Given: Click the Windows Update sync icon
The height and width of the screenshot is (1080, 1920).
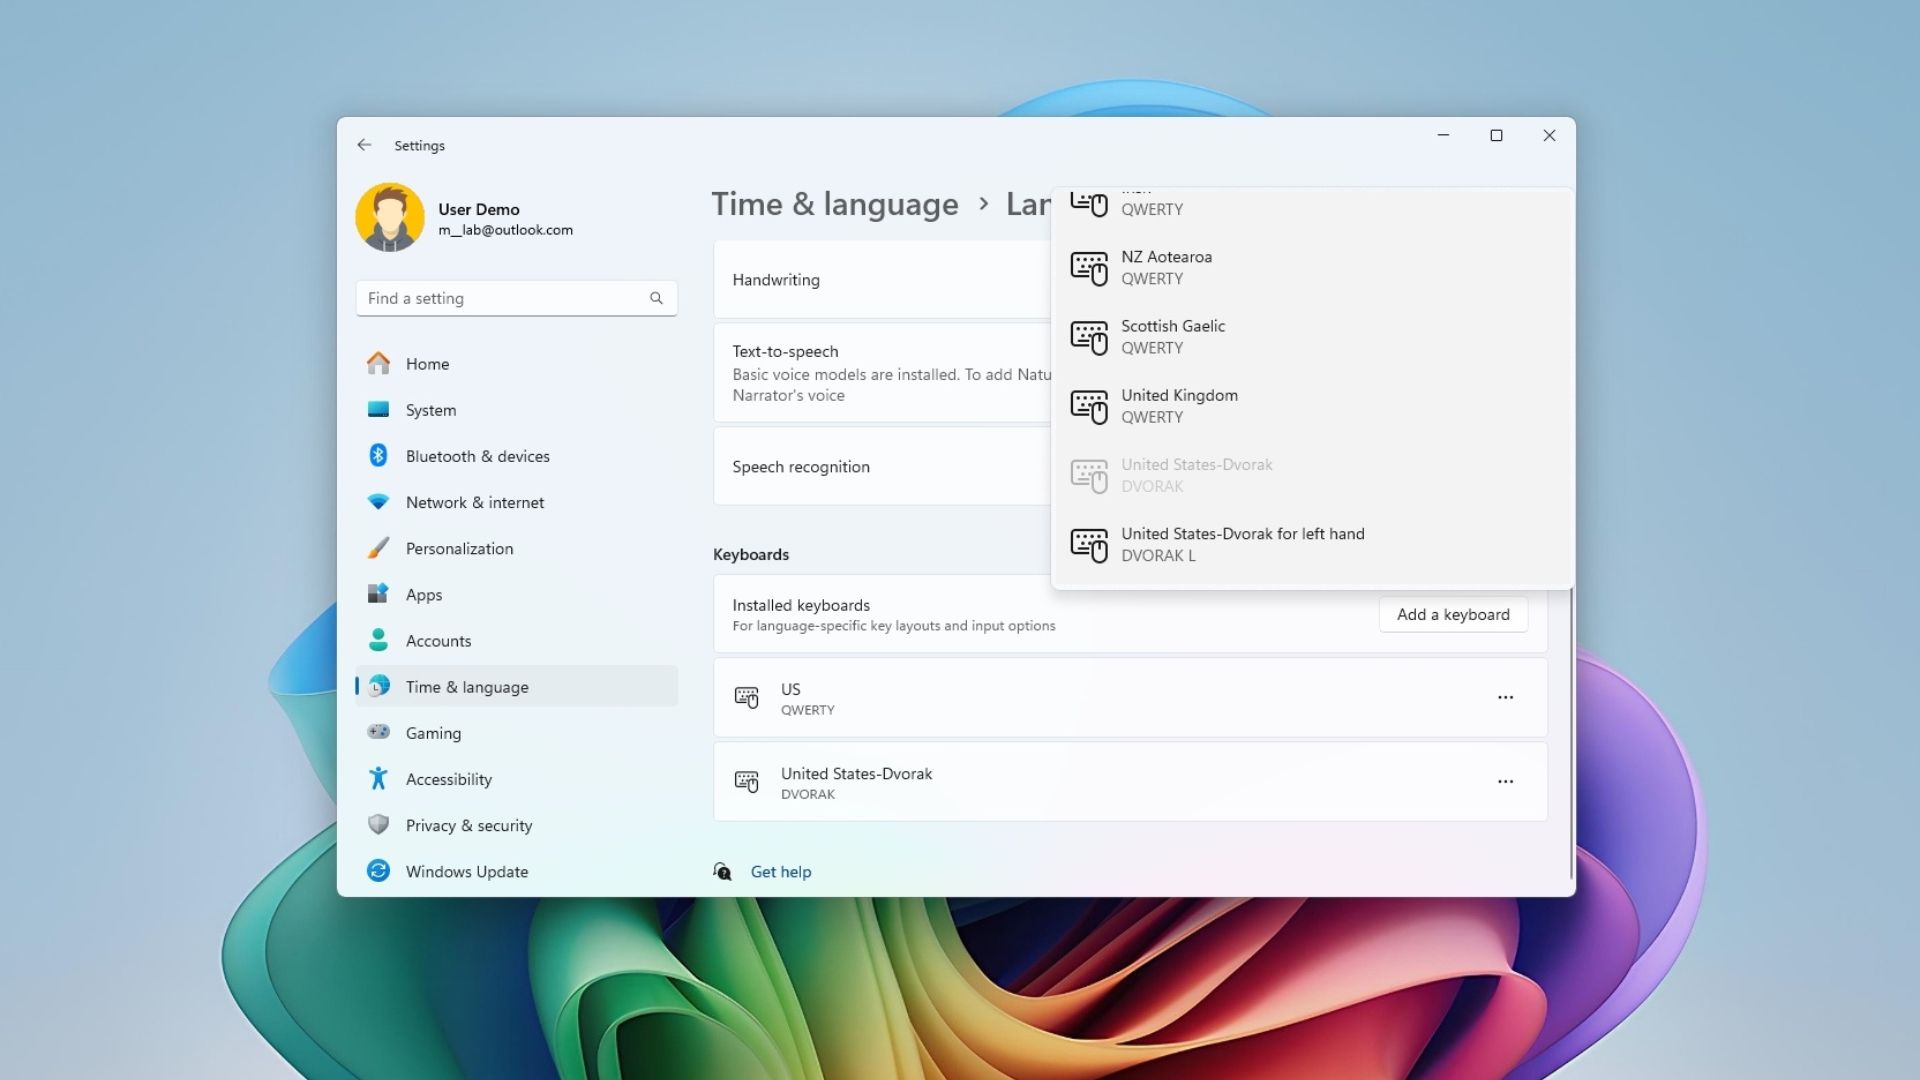Looking at the screenshot, I should coord(378,870).
